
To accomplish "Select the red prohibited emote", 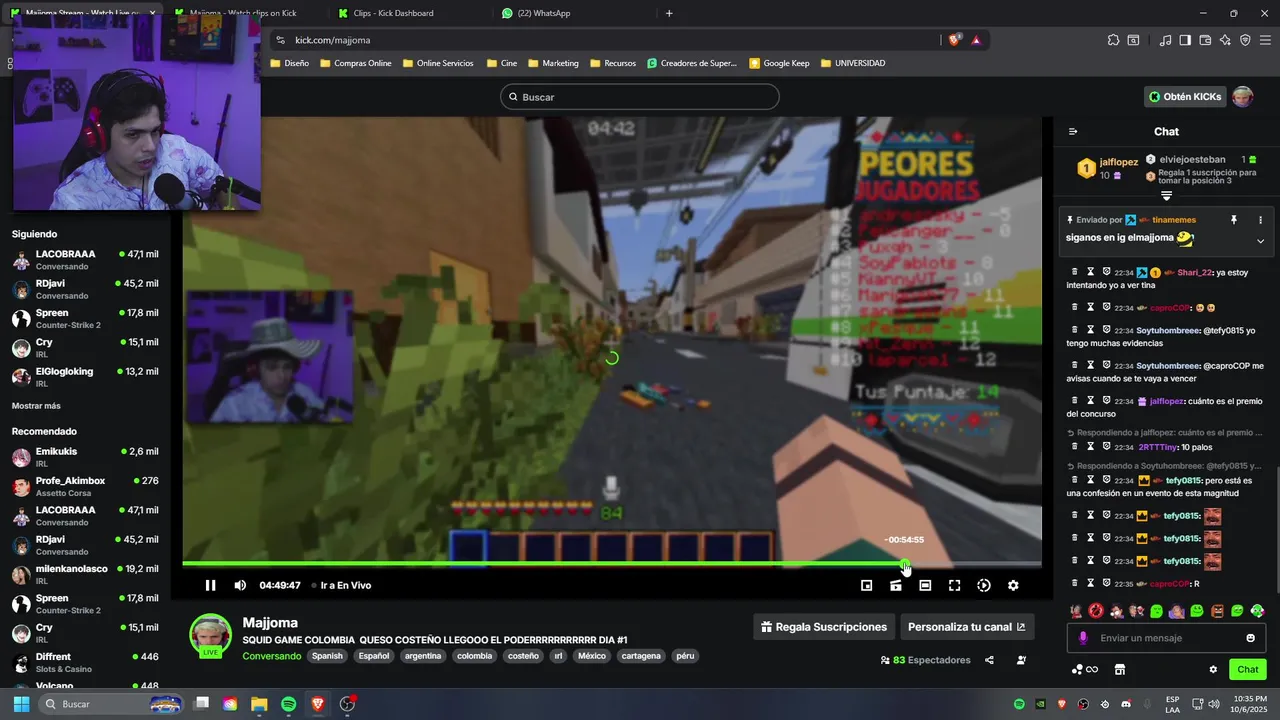I will click(1096, 611).
